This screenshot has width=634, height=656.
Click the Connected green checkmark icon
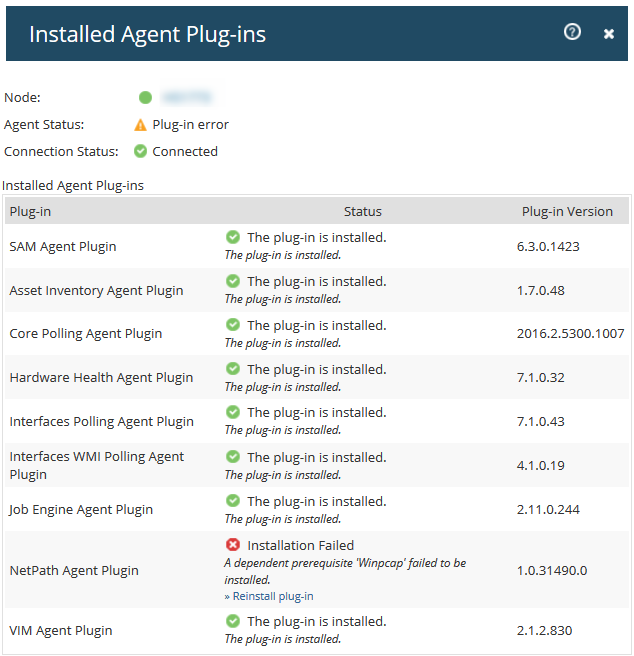141,152
